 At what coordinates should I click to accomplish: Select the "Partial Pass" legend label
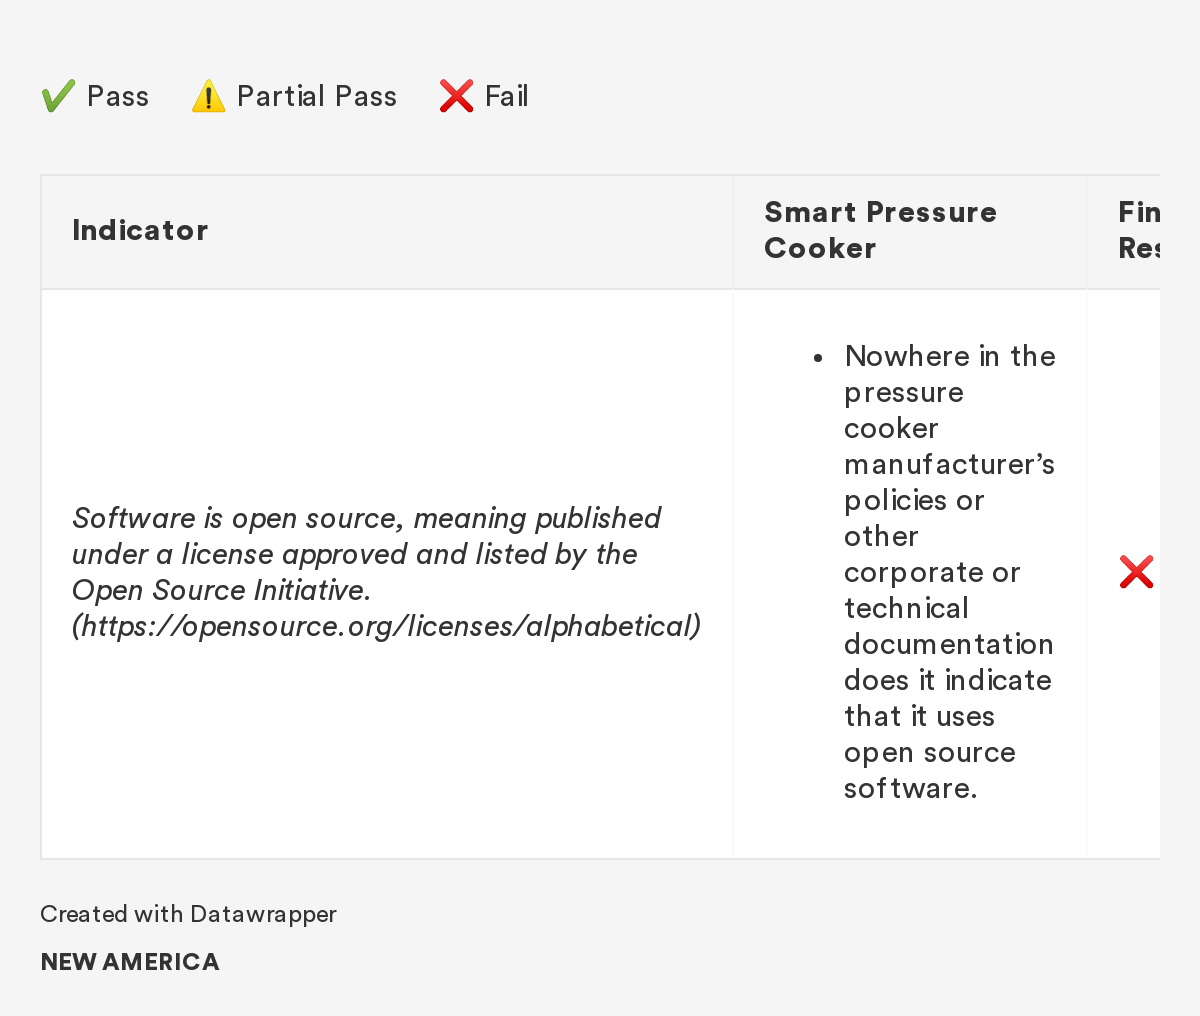point(317,96)
